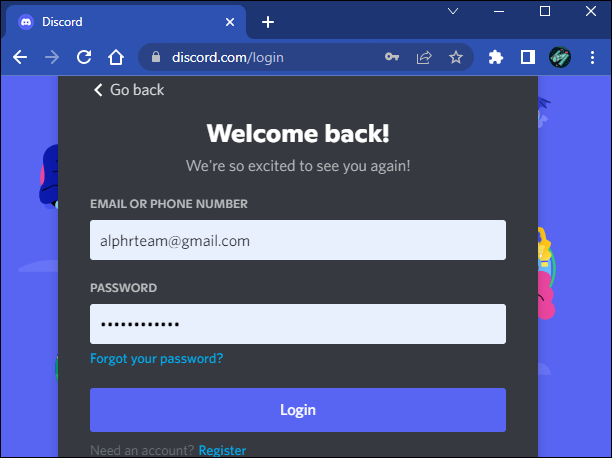Image resolution: width=612 pixels, height=458 pixels.
Task: Open the extensions puzzle icon
Action: (x=496, y=57)
